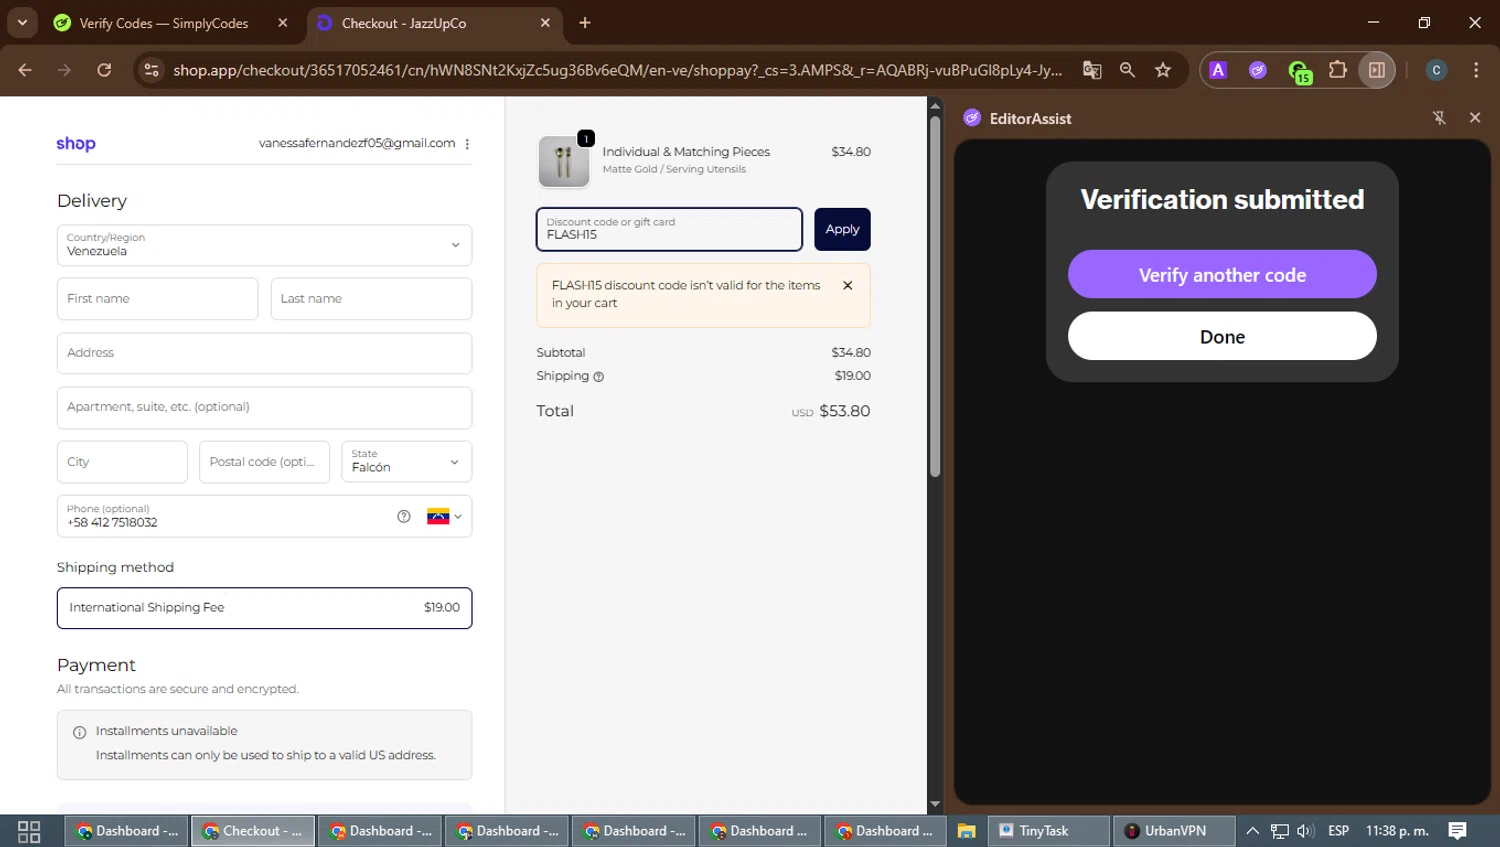1500x847 pixels.
Task: Close the Verify Codes tab
Action: click(283, 23)
